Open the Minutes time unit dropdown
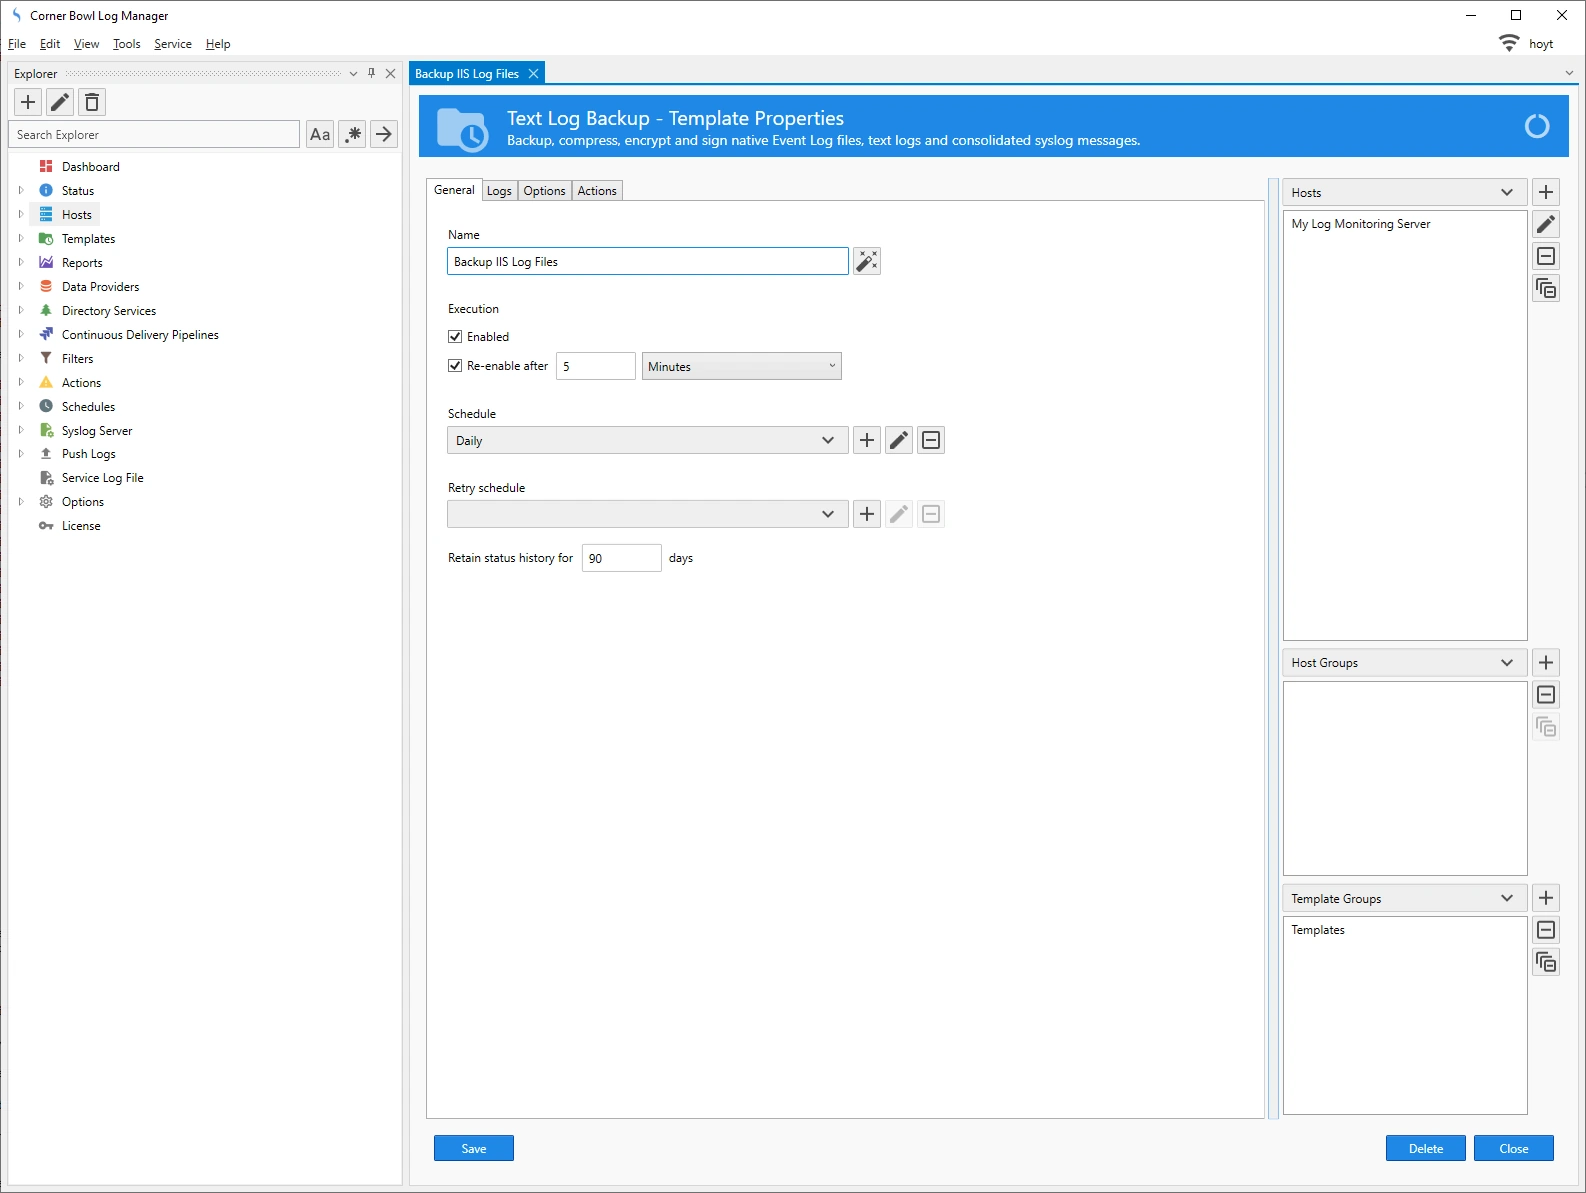Image resolution: width=1586 pixels, height=1193 pixels. (741, 366)
